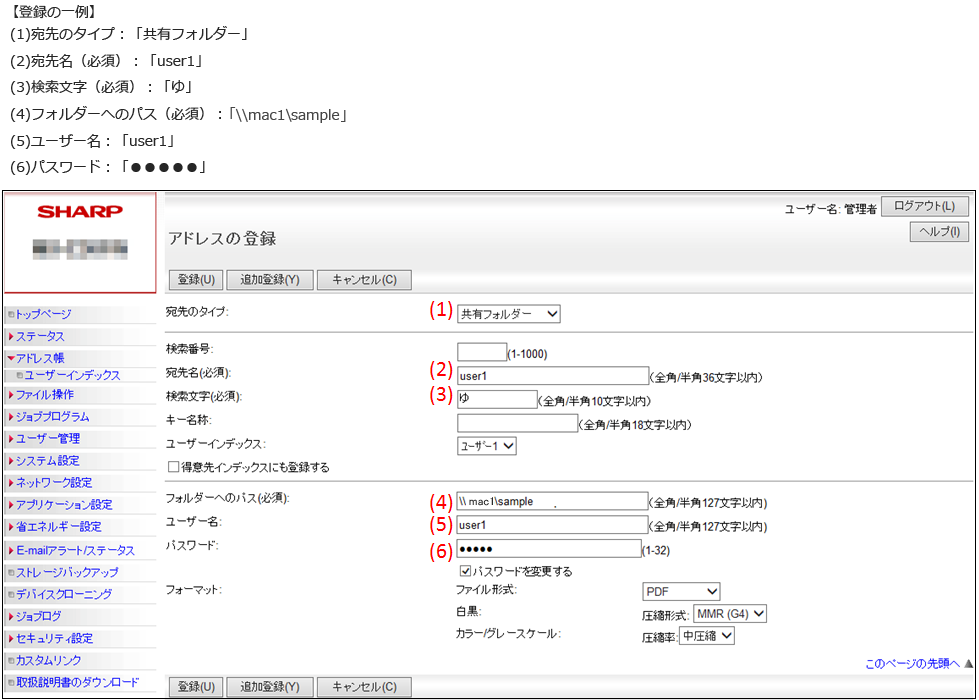
Task: Click the ログアウト(L) button
Action: (x=924, y=206)
